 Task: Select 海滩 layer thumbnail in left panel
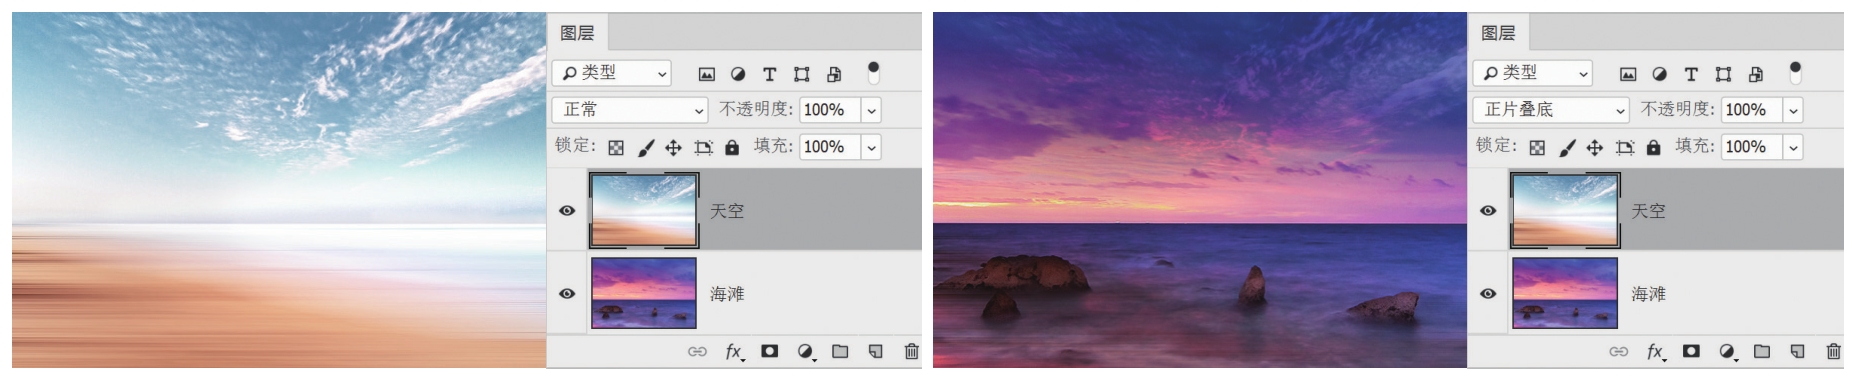[x=644, y=293]
